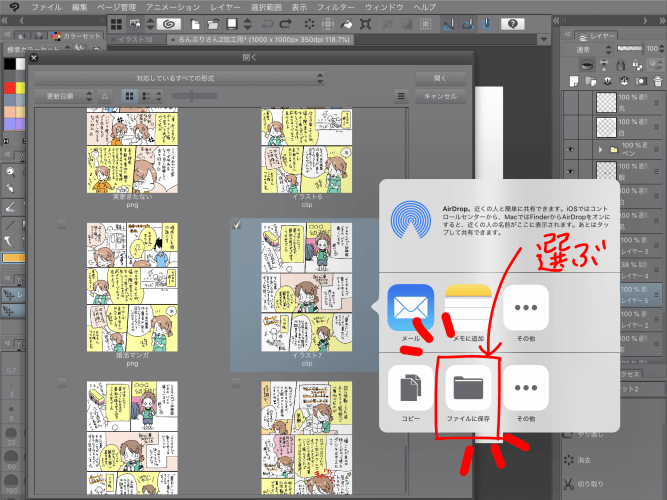Viewport: 667px width, 500px height.
Task: Click the CLIP STUDIO spiral icon in toolbar
Action: point(169,24)
